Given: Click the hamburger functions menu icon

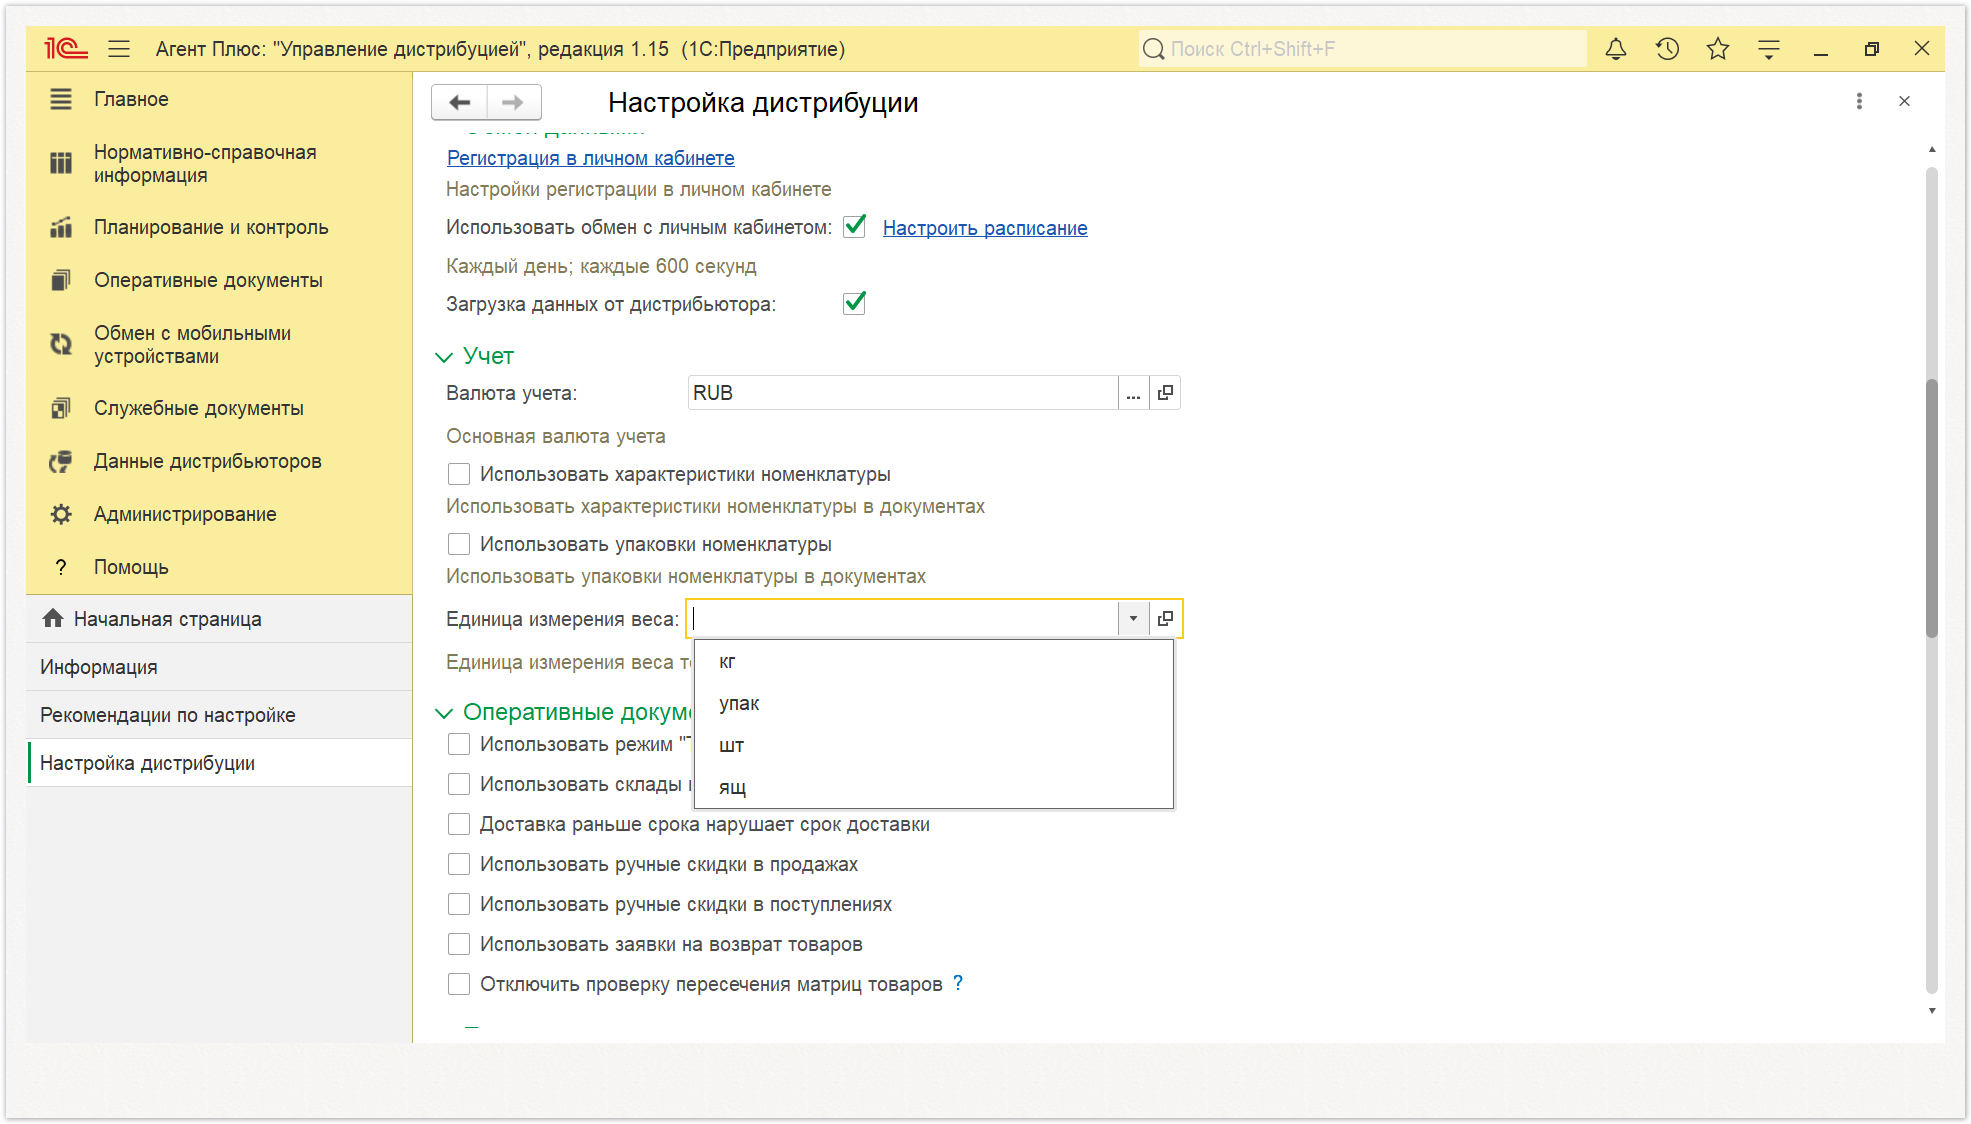Looking at the screenshot, I should [x=119, y=49].
